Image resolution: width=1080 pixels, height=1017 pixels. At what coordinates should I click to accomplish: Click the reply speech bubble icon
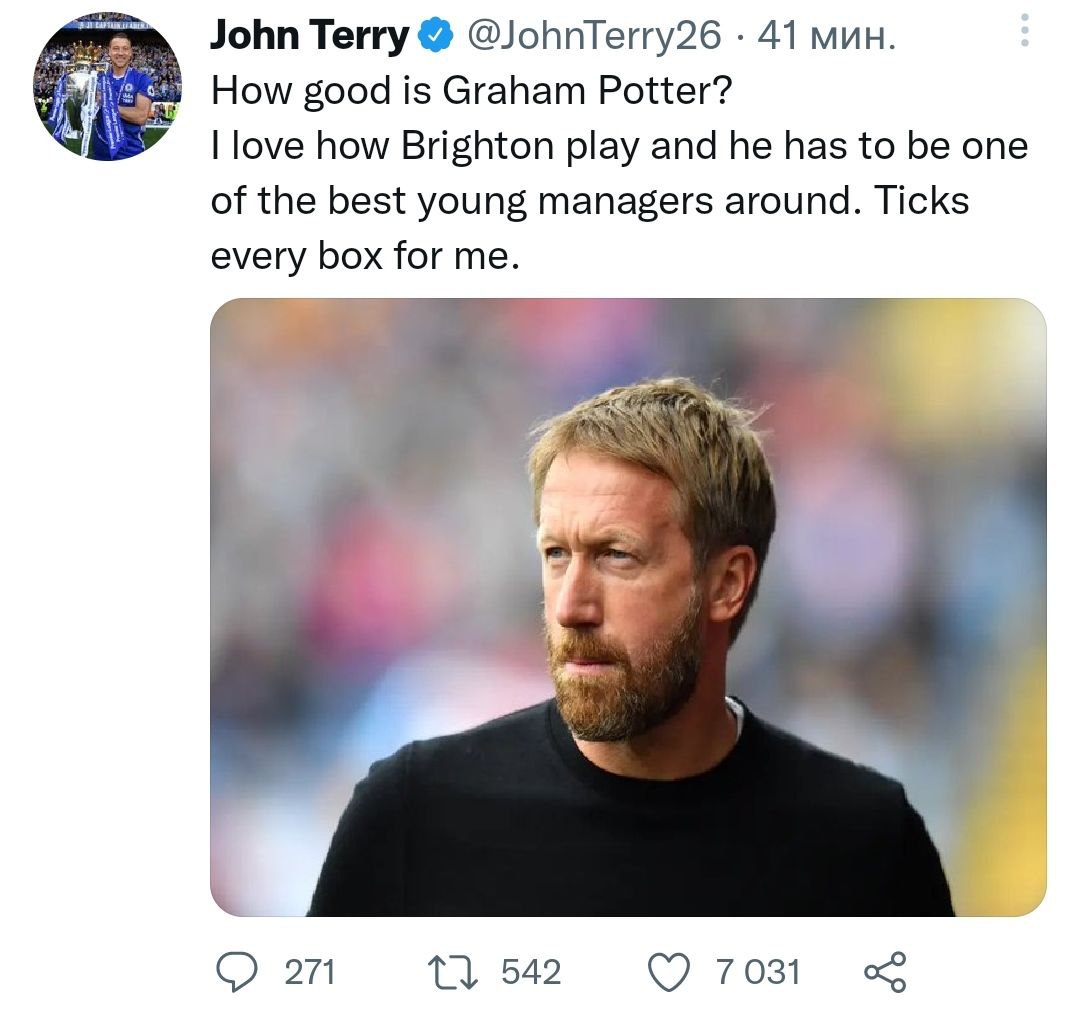(x=237, y=971)
